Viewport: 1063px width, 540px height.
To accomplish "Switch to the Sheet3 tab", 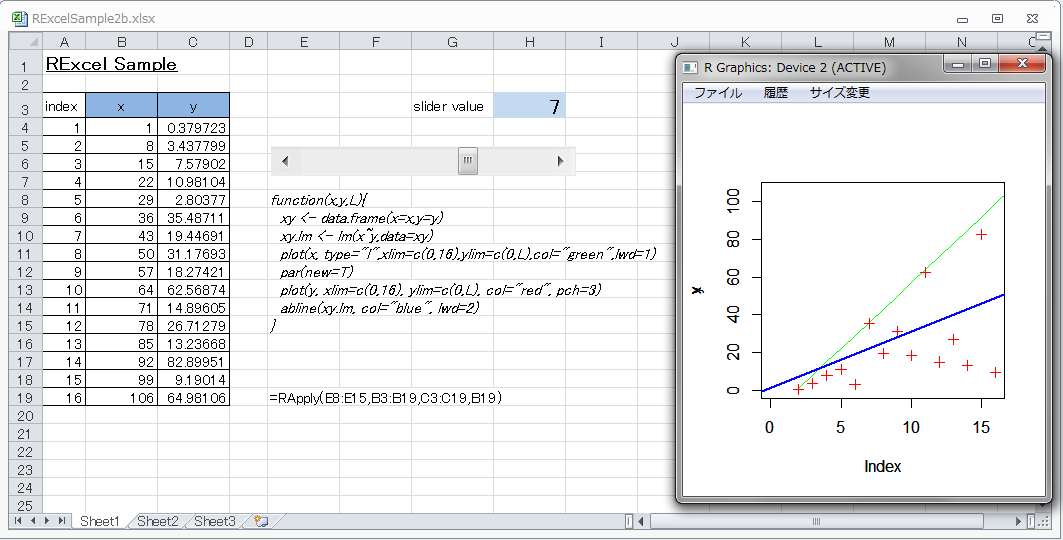I will click(x=215, y=521).
